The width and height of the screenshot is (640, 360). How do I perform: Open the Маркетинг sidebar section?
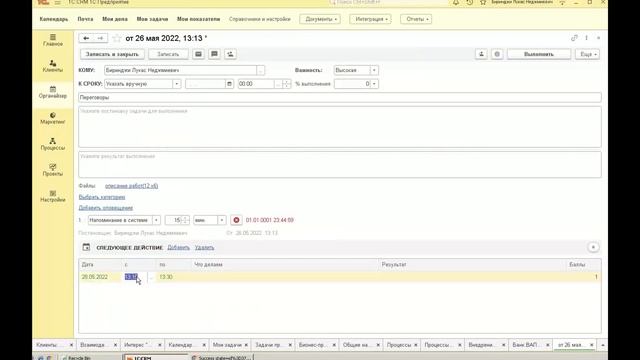[53, 118]
